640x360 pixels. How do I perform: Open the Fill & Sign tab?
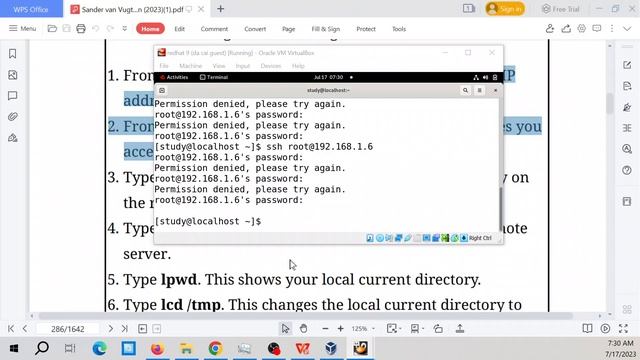pos(325,29)
